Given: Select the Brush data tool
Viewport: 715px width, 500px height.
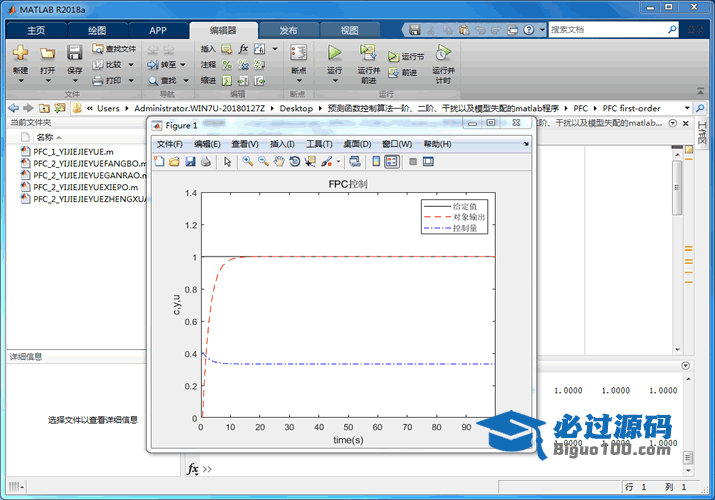Looking at the screenshot, I should coord(326,162).
